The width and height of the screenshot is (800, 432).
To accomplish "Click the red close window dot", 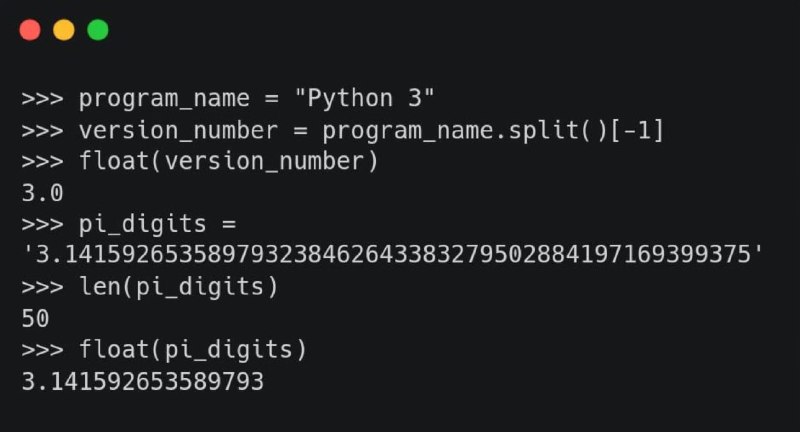I will (30, 30).
